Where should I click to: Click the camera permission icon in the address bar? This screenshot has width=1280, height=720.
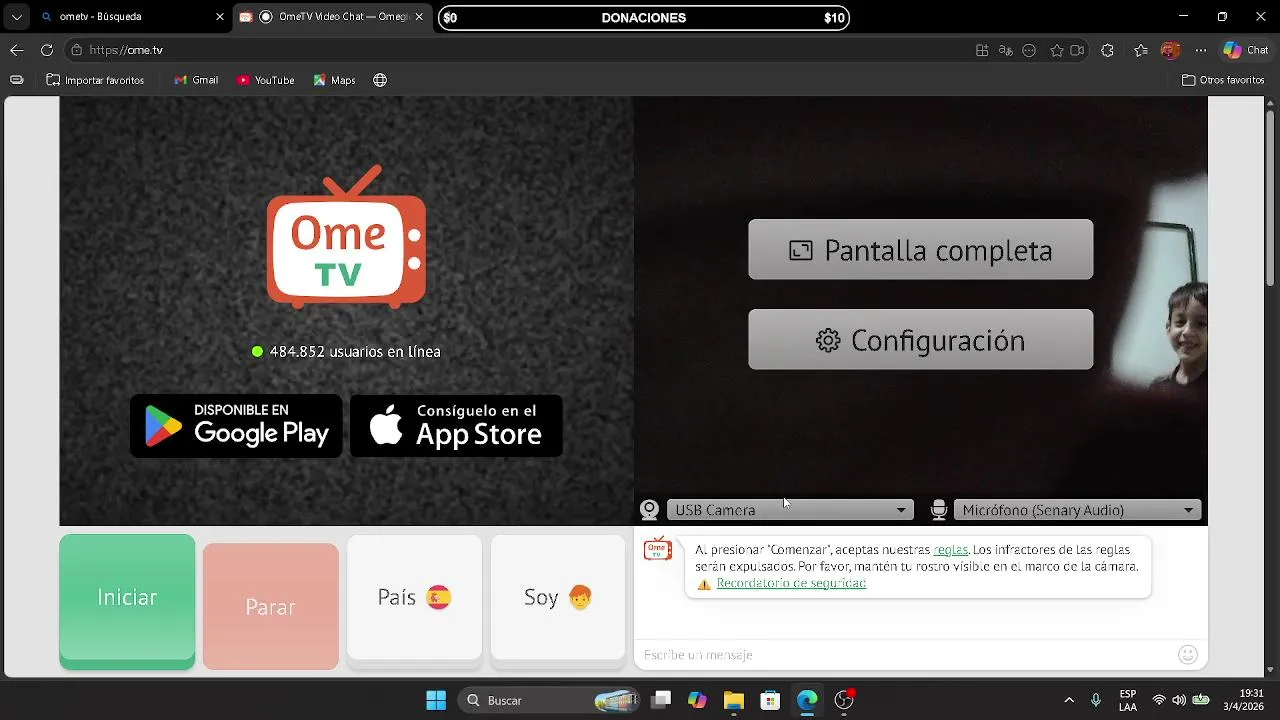1077,50
